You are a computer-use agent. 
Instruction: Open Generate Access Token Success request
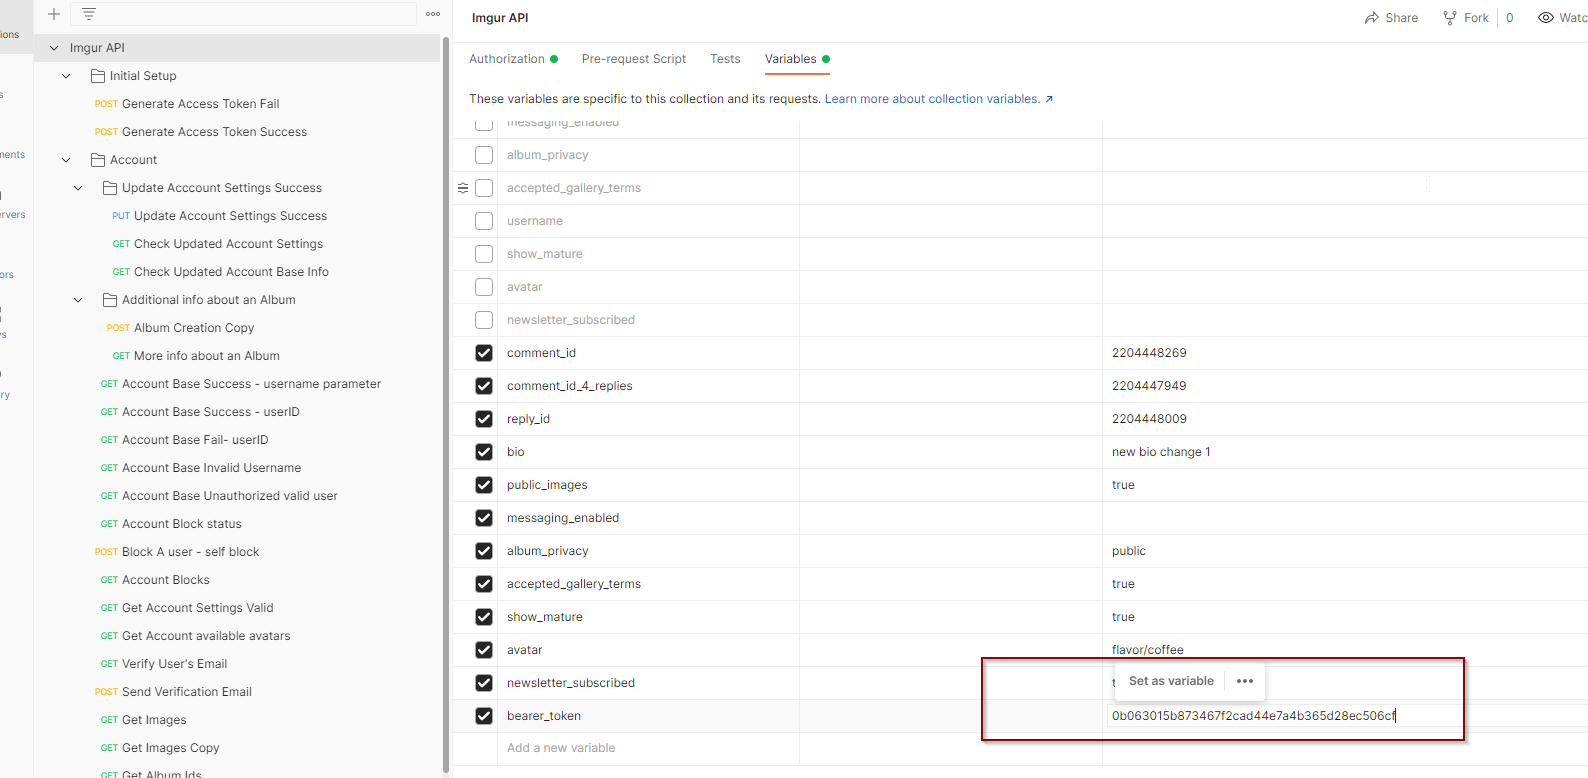point(214,132)
